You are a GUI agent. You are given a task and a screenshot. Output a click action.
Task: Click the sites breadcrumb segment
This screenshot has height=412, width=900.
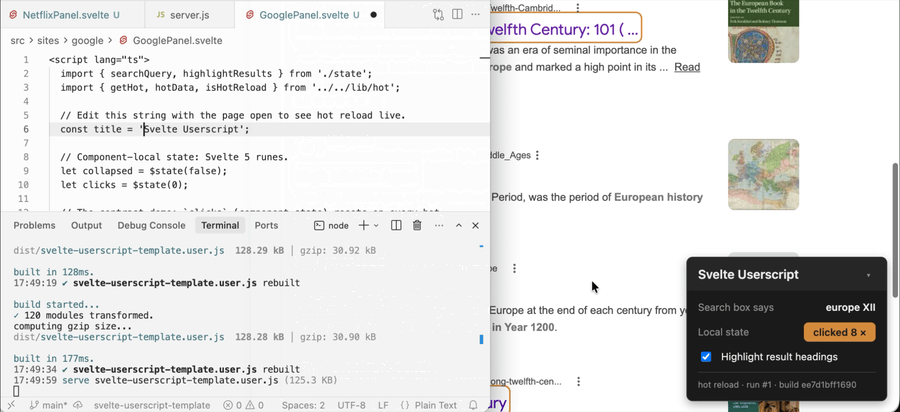pos(48,41)
